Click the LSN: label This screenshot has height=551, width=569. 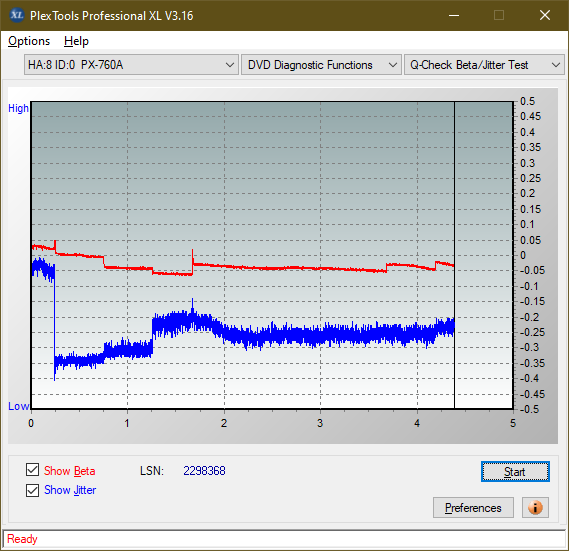click(152, 471)
